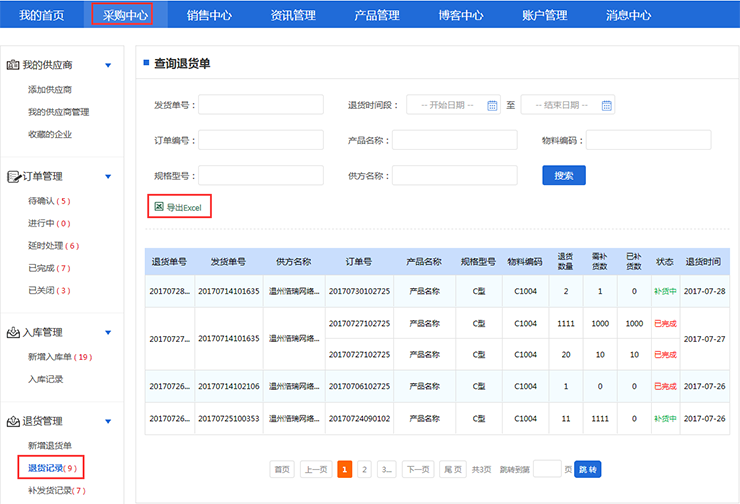Open the 产品管理 tab

pyautogui.click(x=377, y=15)
